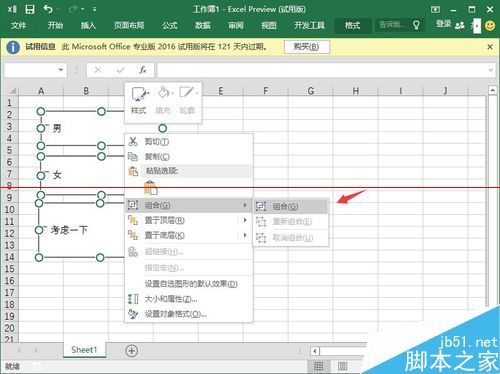The image size is (500, 374).
Task: Click the horizontal scrollbar left arrow
Action: pos(315,351)
